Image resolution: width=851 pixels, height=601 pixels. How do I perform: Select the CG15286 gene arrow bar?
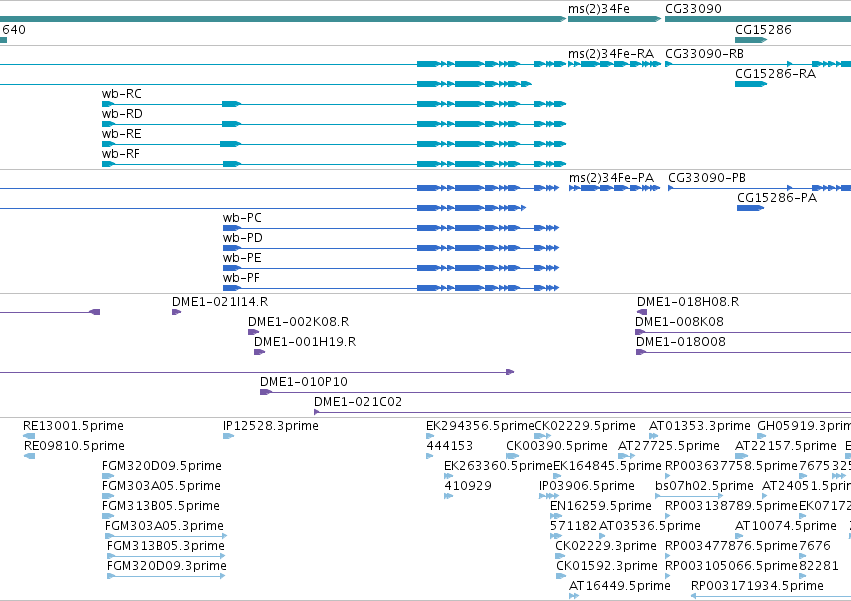pos(751,40)
